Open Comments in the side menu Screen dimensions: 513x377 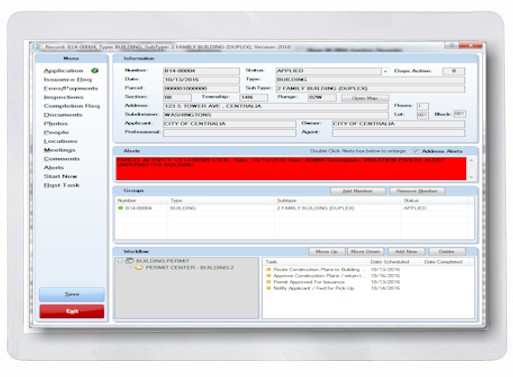click(x=62, y=159)
